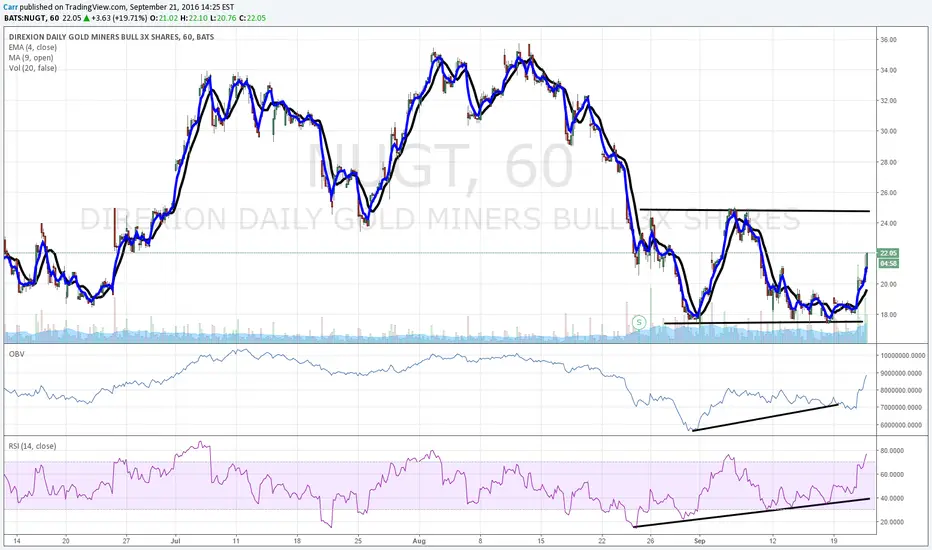Viewport: 932px width, 550px height.
Task: Click the "8000000.0000" OBV axis label
Action: pyautogui.click(x=903, y=391)
